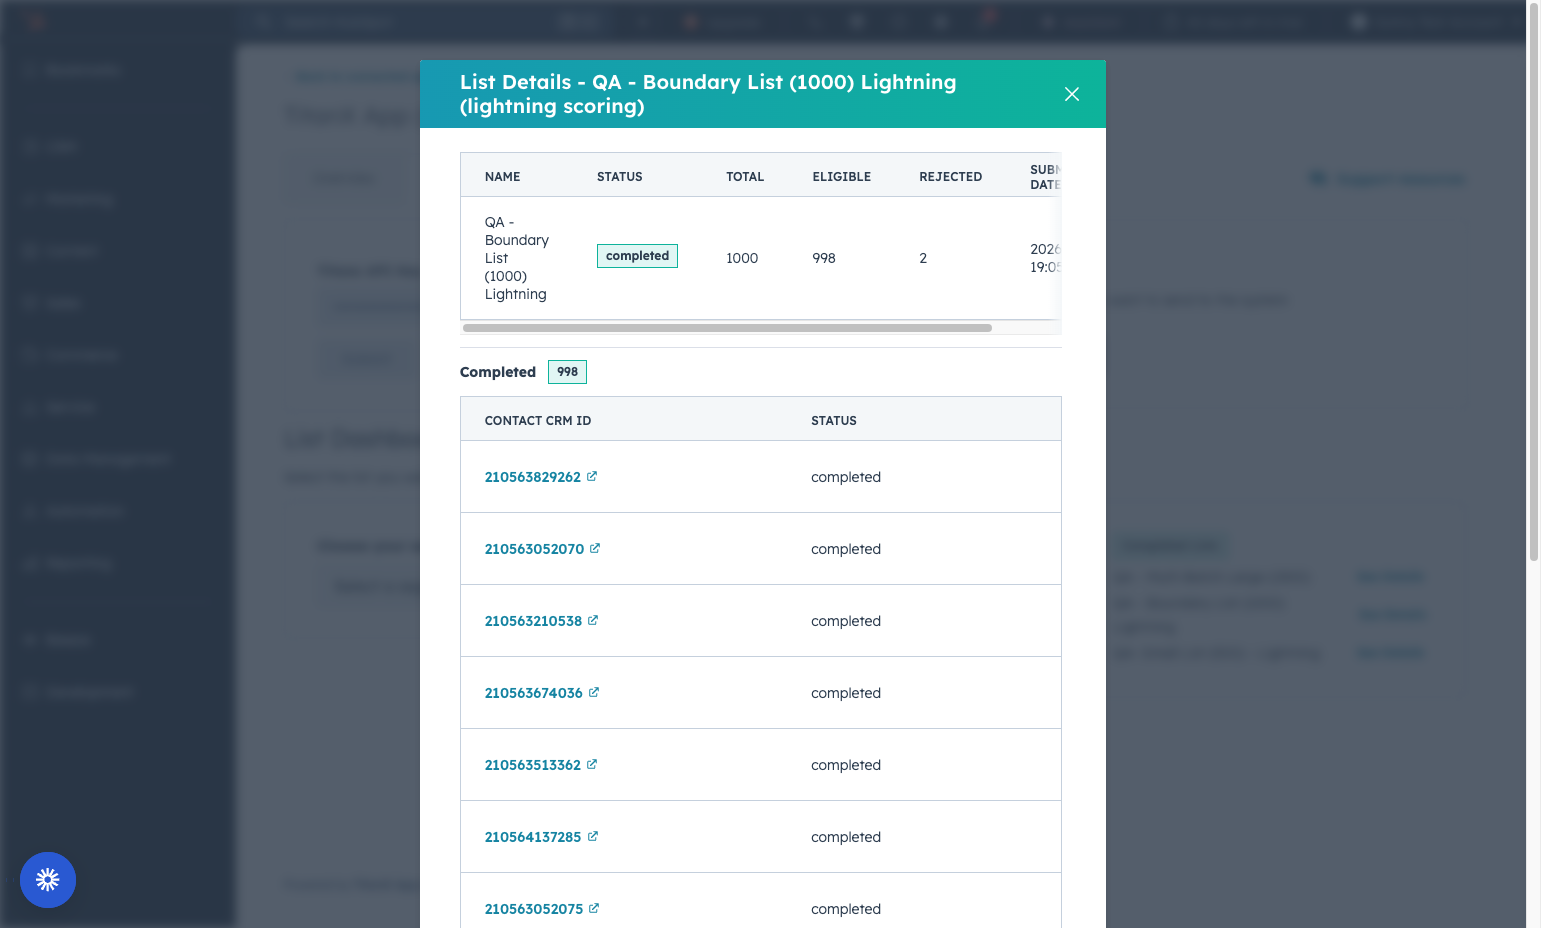Click the STATUS header in the summary table

pyautogui.click(x=620, y=177)
